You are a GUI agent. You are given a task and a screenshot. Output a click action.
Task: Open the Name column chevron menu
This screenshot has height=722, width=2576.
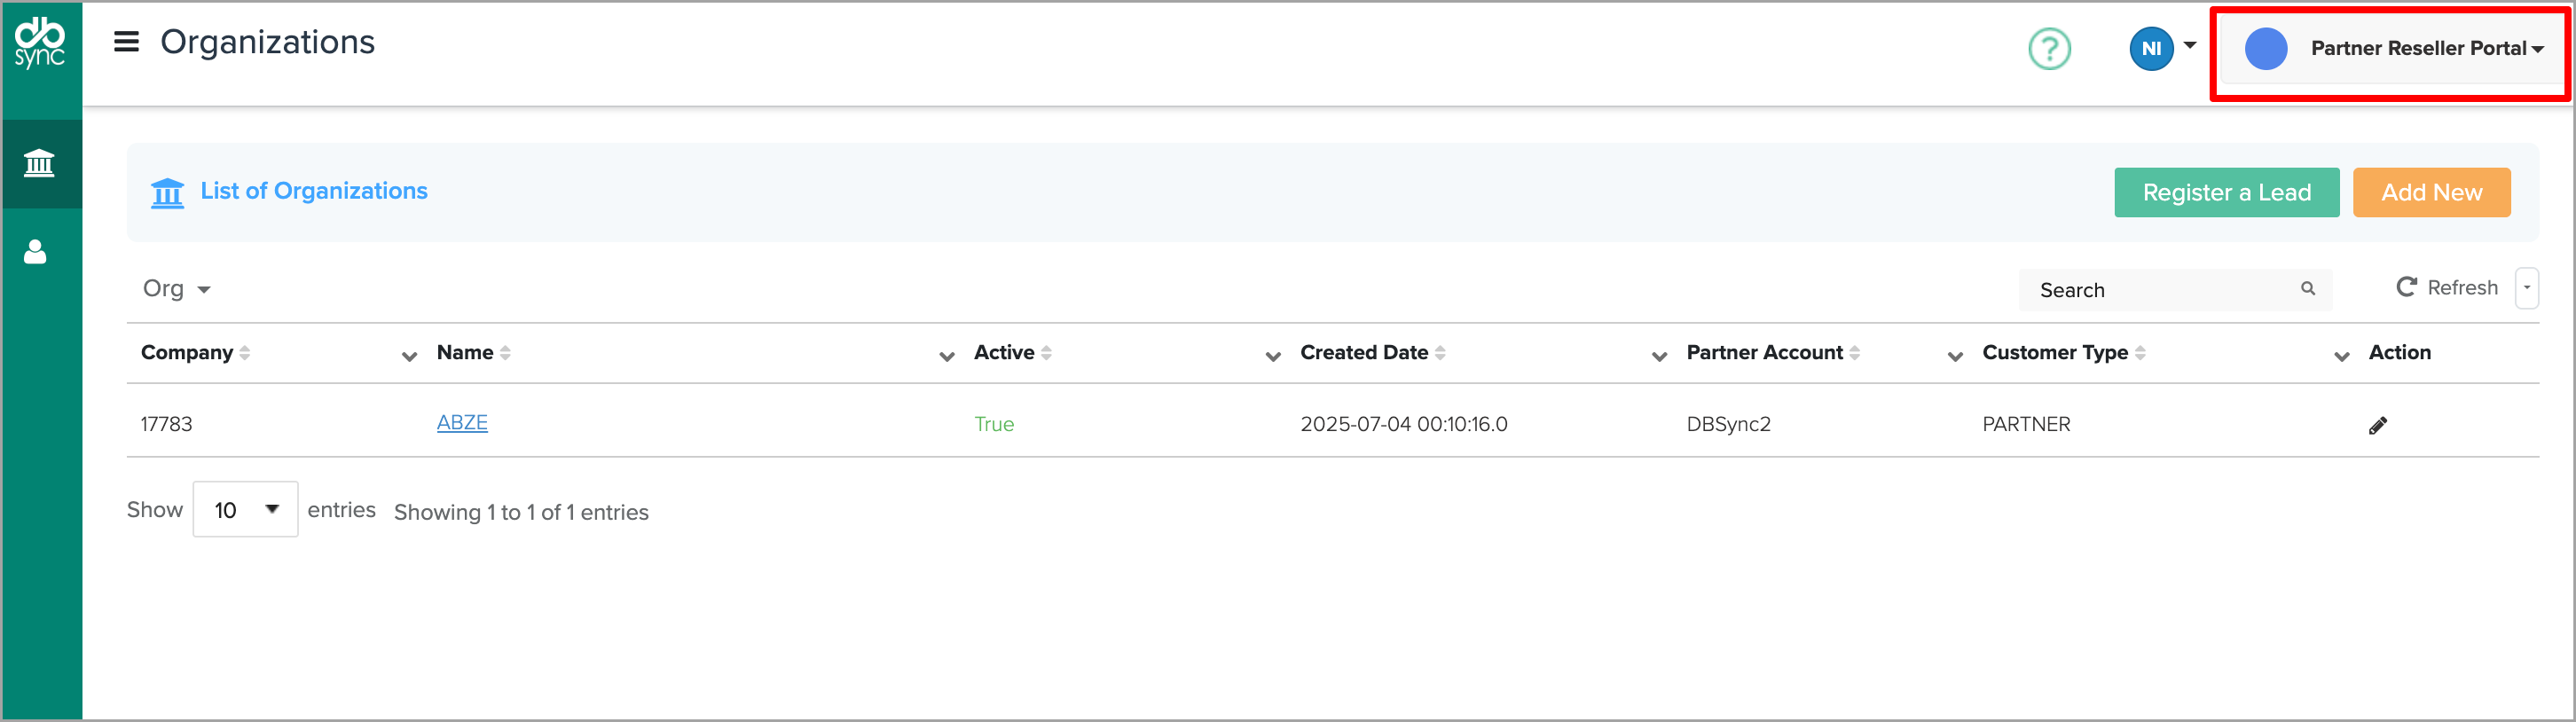946,356
